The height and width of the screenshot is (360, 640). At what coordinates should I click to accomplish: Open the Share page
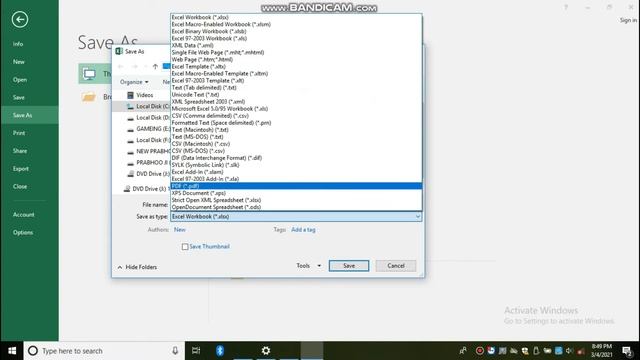tap(20, 151)
